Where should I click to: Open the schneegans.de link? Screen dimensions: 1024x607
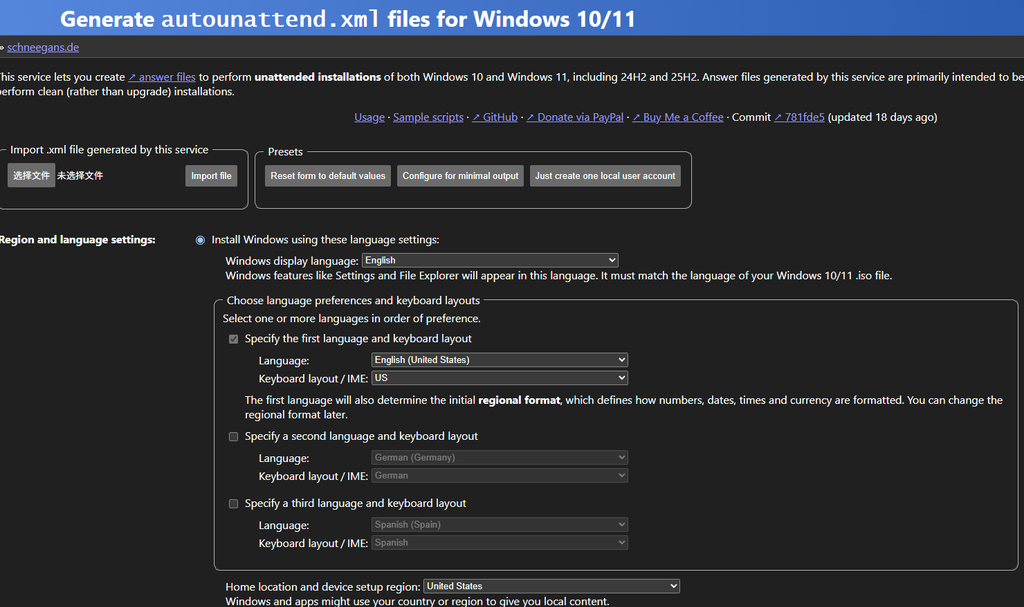point(43,47)
